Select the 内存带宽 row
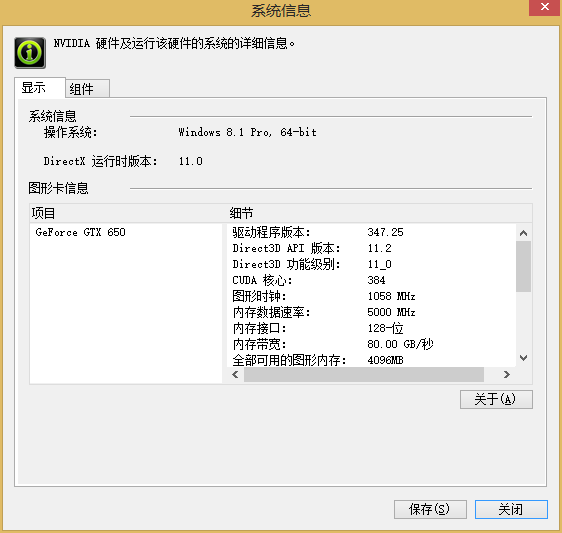The height and width of the screenshot is (533, 562). [x=371, y=344]
